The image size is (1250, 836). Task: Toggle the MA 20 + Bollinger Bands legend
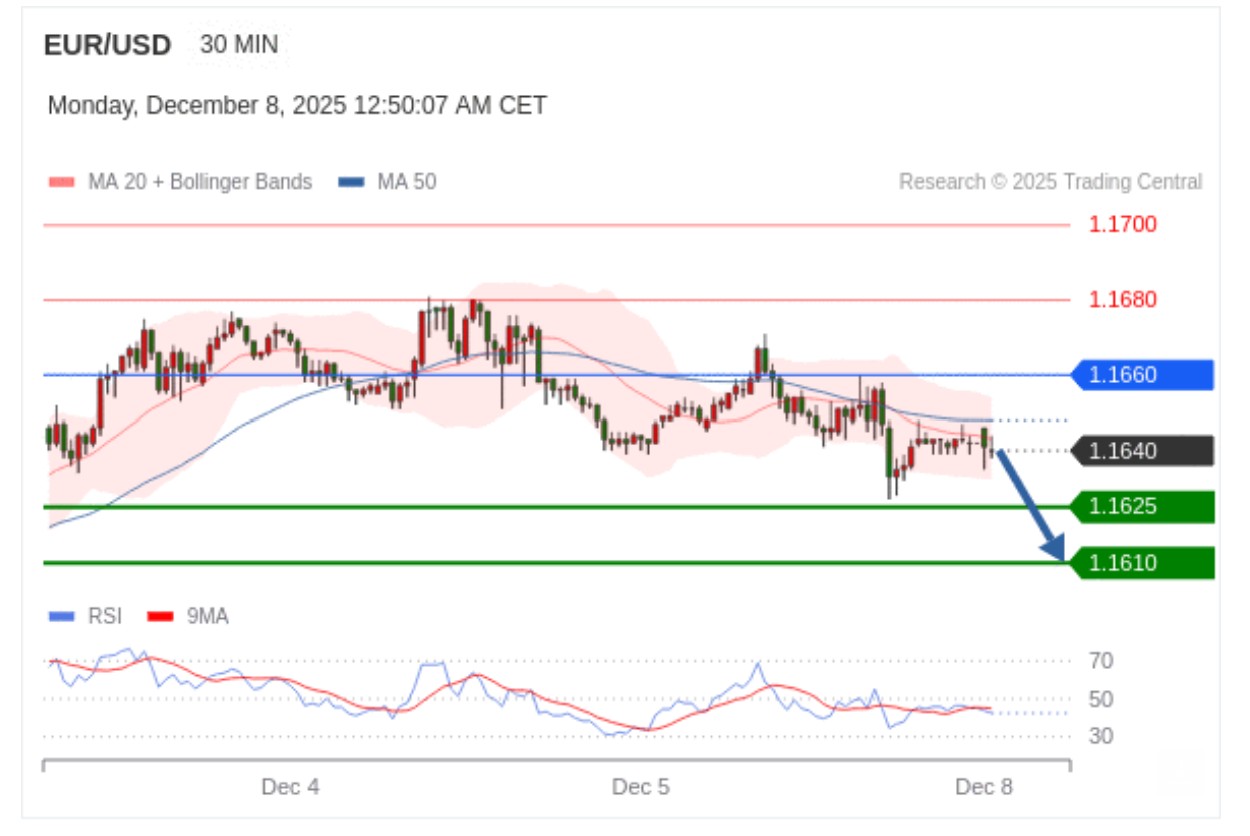coord(200,182)
